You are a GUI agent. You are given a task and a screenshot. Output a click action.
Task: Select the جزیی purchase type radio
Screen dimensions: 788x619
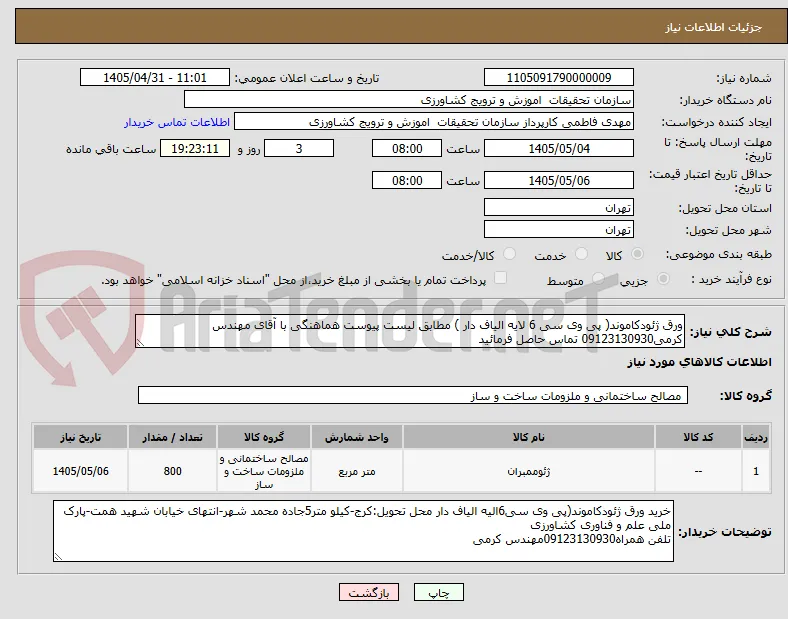[663, 278]
